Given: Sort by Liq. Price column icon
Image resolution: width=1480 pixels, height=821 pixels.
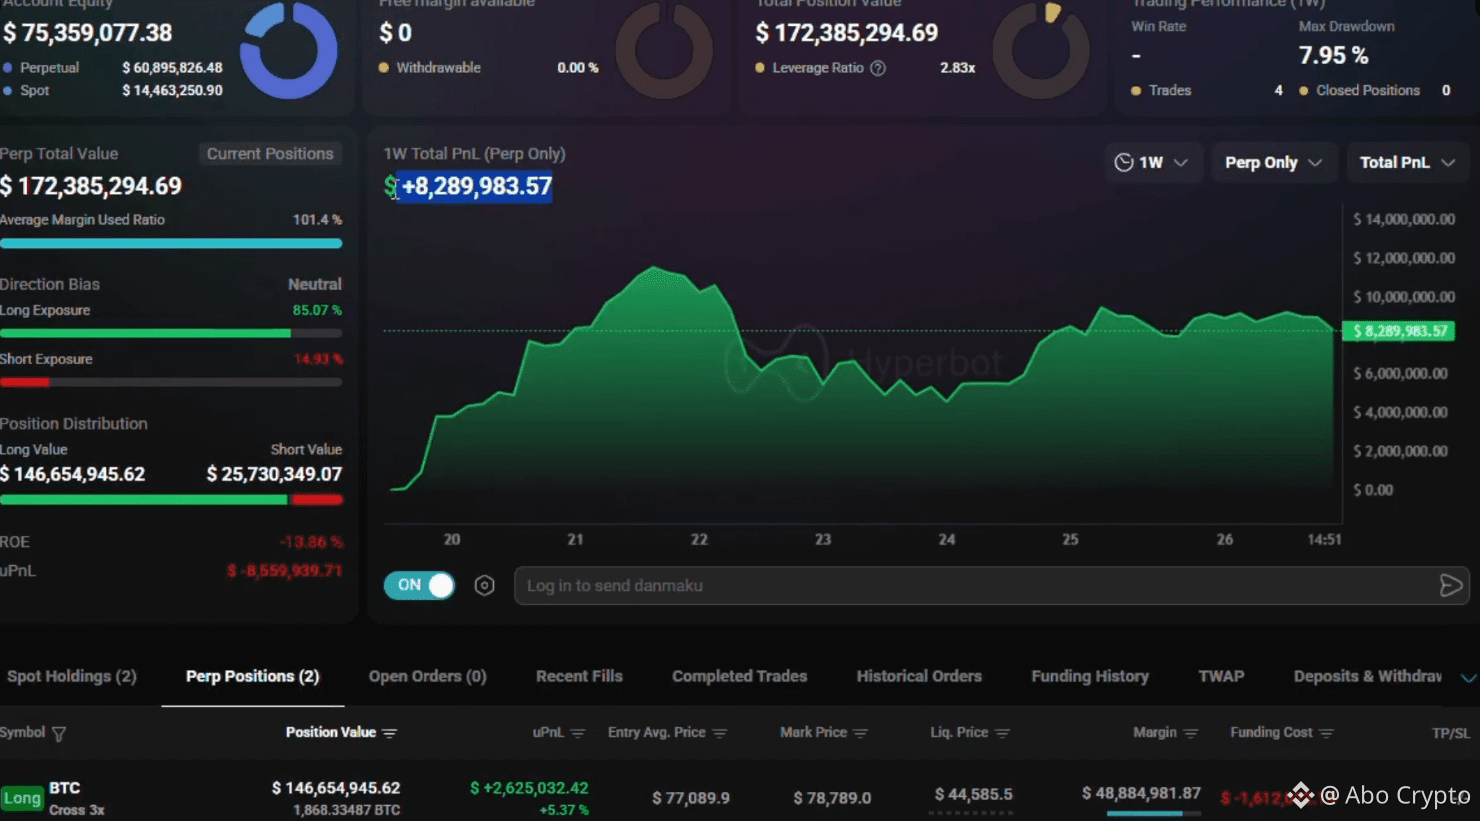Looking at the screenshot, I should [x=1002, y=733].
